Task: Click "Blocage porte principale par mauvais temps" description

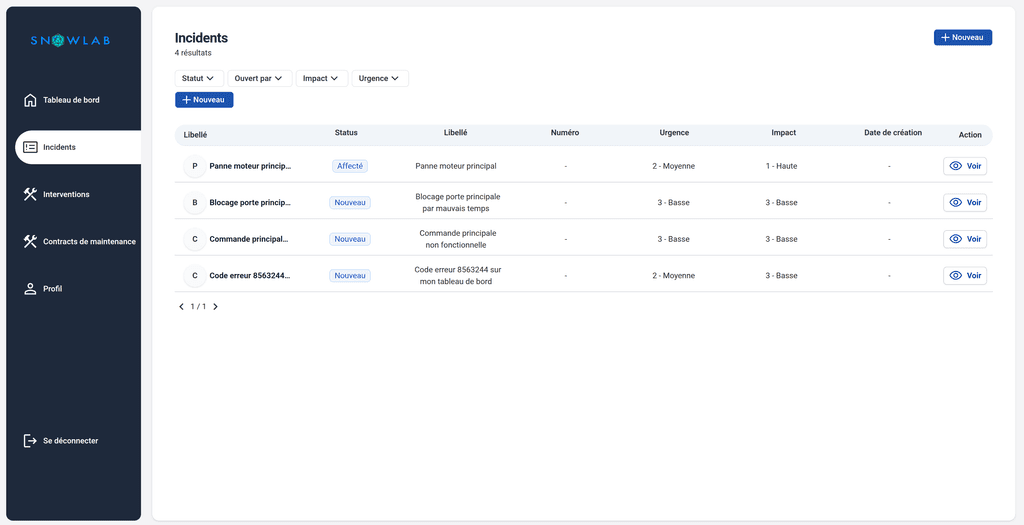Action: pyautogui.click(x=456, y=202)
